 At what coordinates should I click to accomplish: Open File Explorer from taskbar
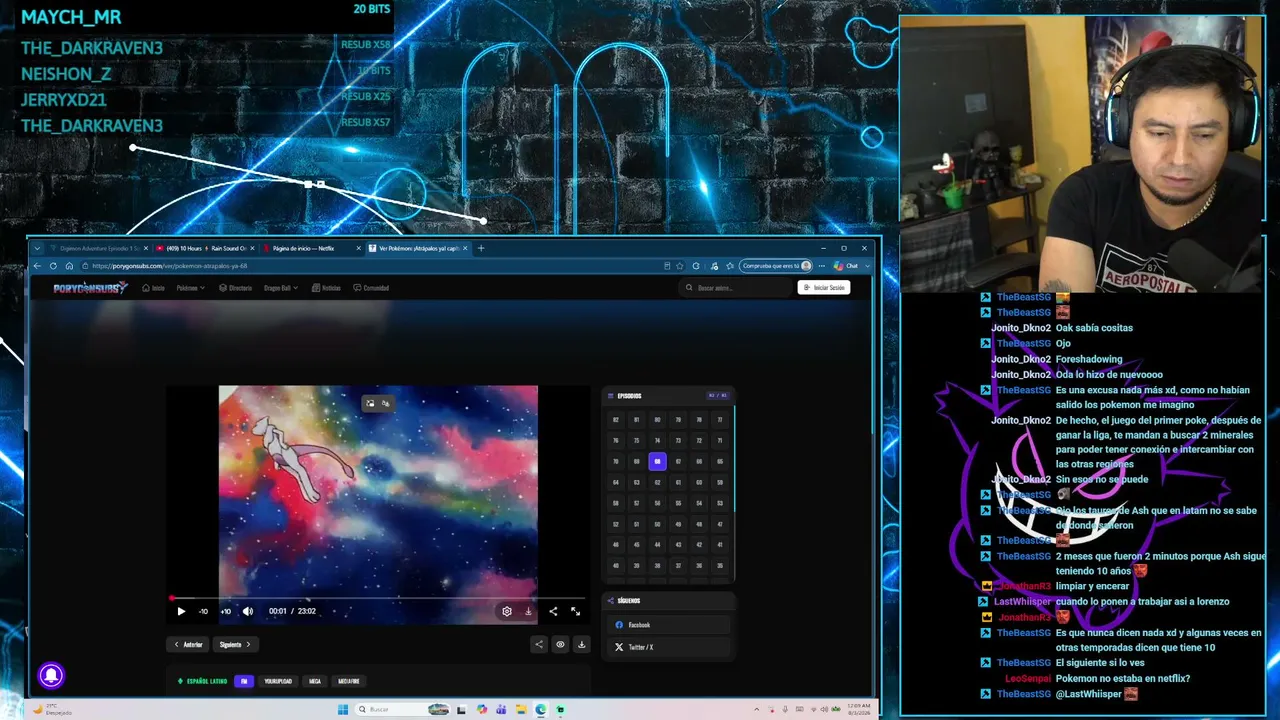tap(521, 710)
